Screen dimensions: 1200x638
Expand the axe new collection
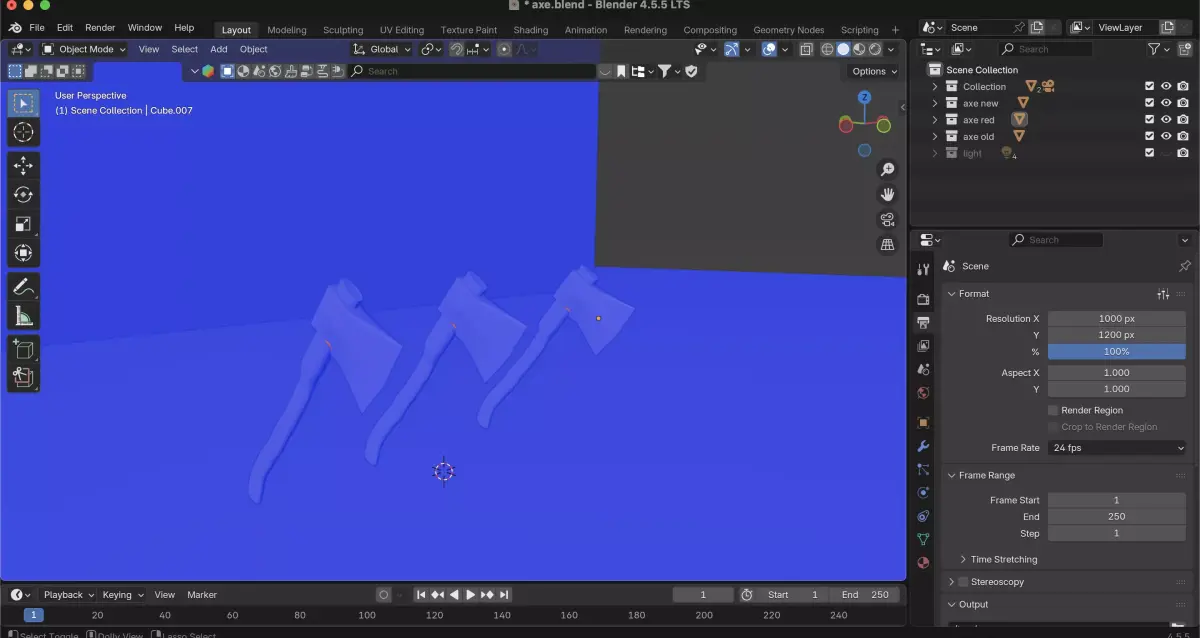[x=935, y=103]
